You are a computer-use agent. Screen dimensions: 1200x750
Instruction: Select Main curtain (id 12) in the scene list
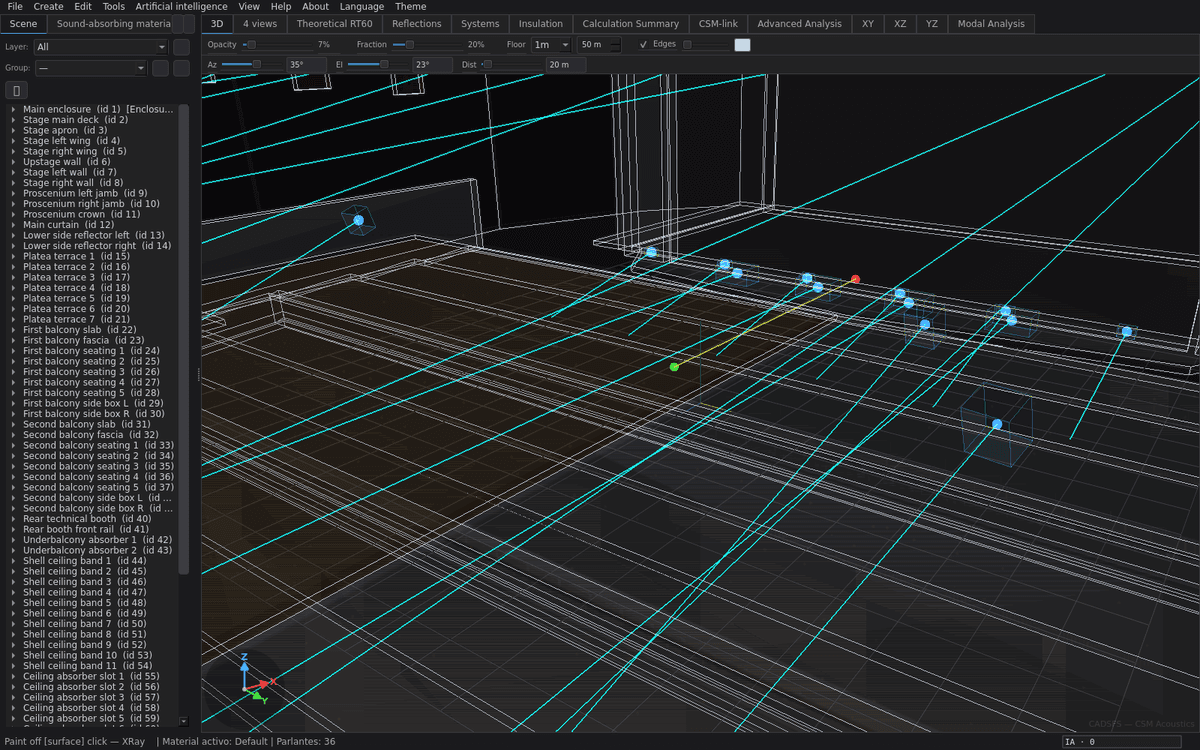[68, 225]
